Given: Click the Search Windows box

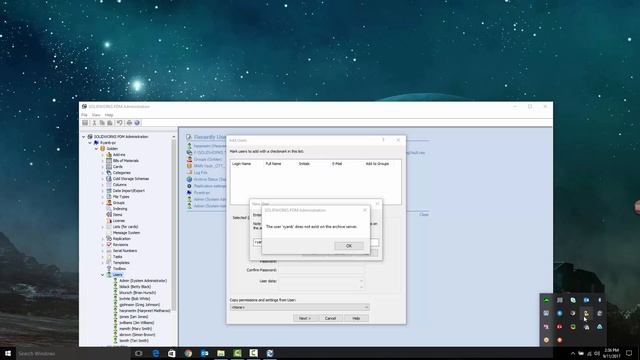Looking at the screenshot, I should (x=73, y=353).
